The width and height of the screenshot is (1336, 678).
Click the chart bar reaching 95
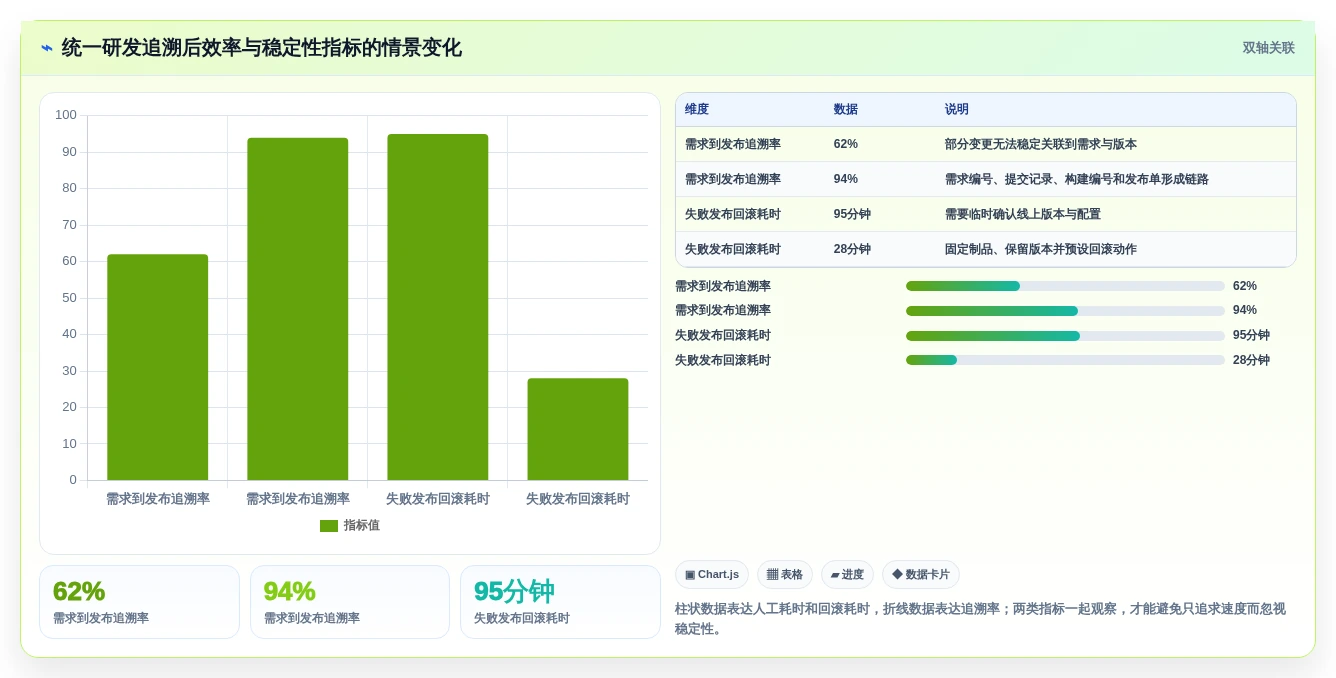pos(438,307)
